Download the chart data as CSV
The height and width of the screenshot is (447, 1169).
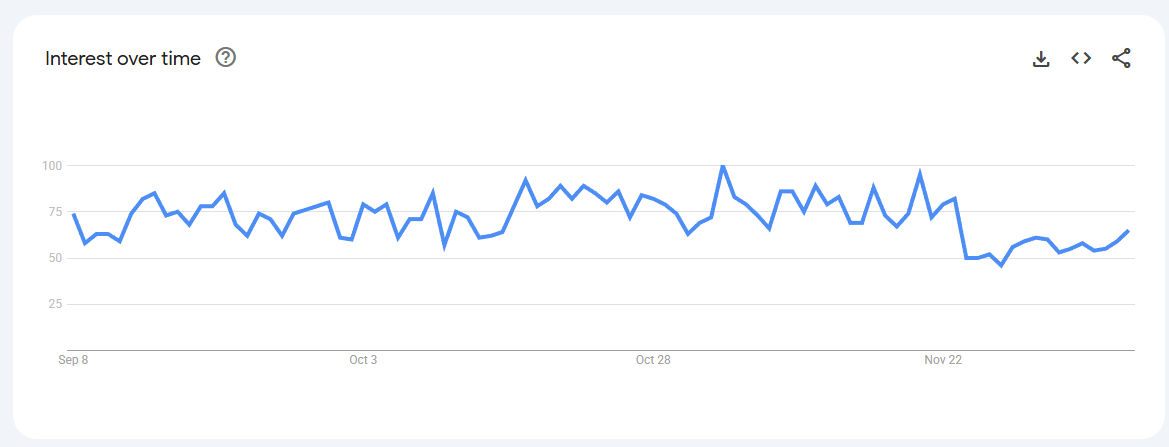pos(1041,59)
